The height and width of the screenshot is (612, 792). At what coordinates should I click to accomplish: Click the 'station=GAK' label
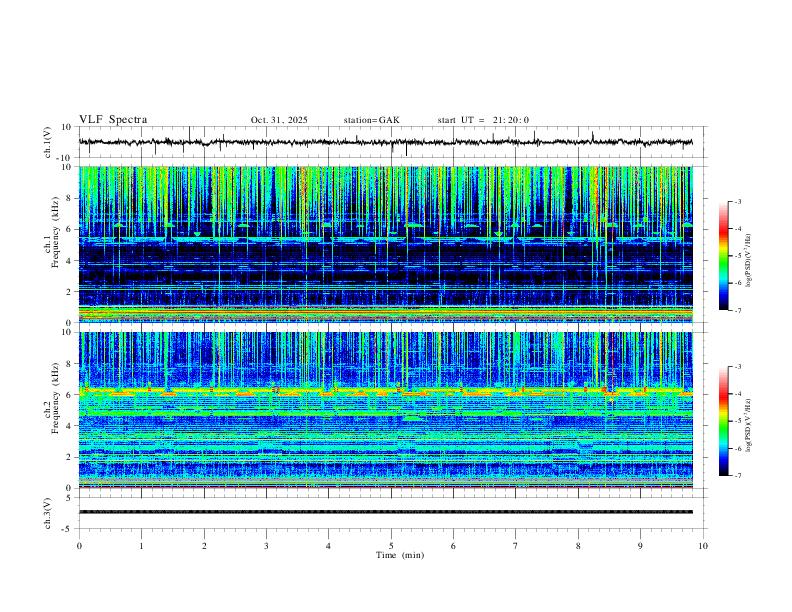[371, 120]
